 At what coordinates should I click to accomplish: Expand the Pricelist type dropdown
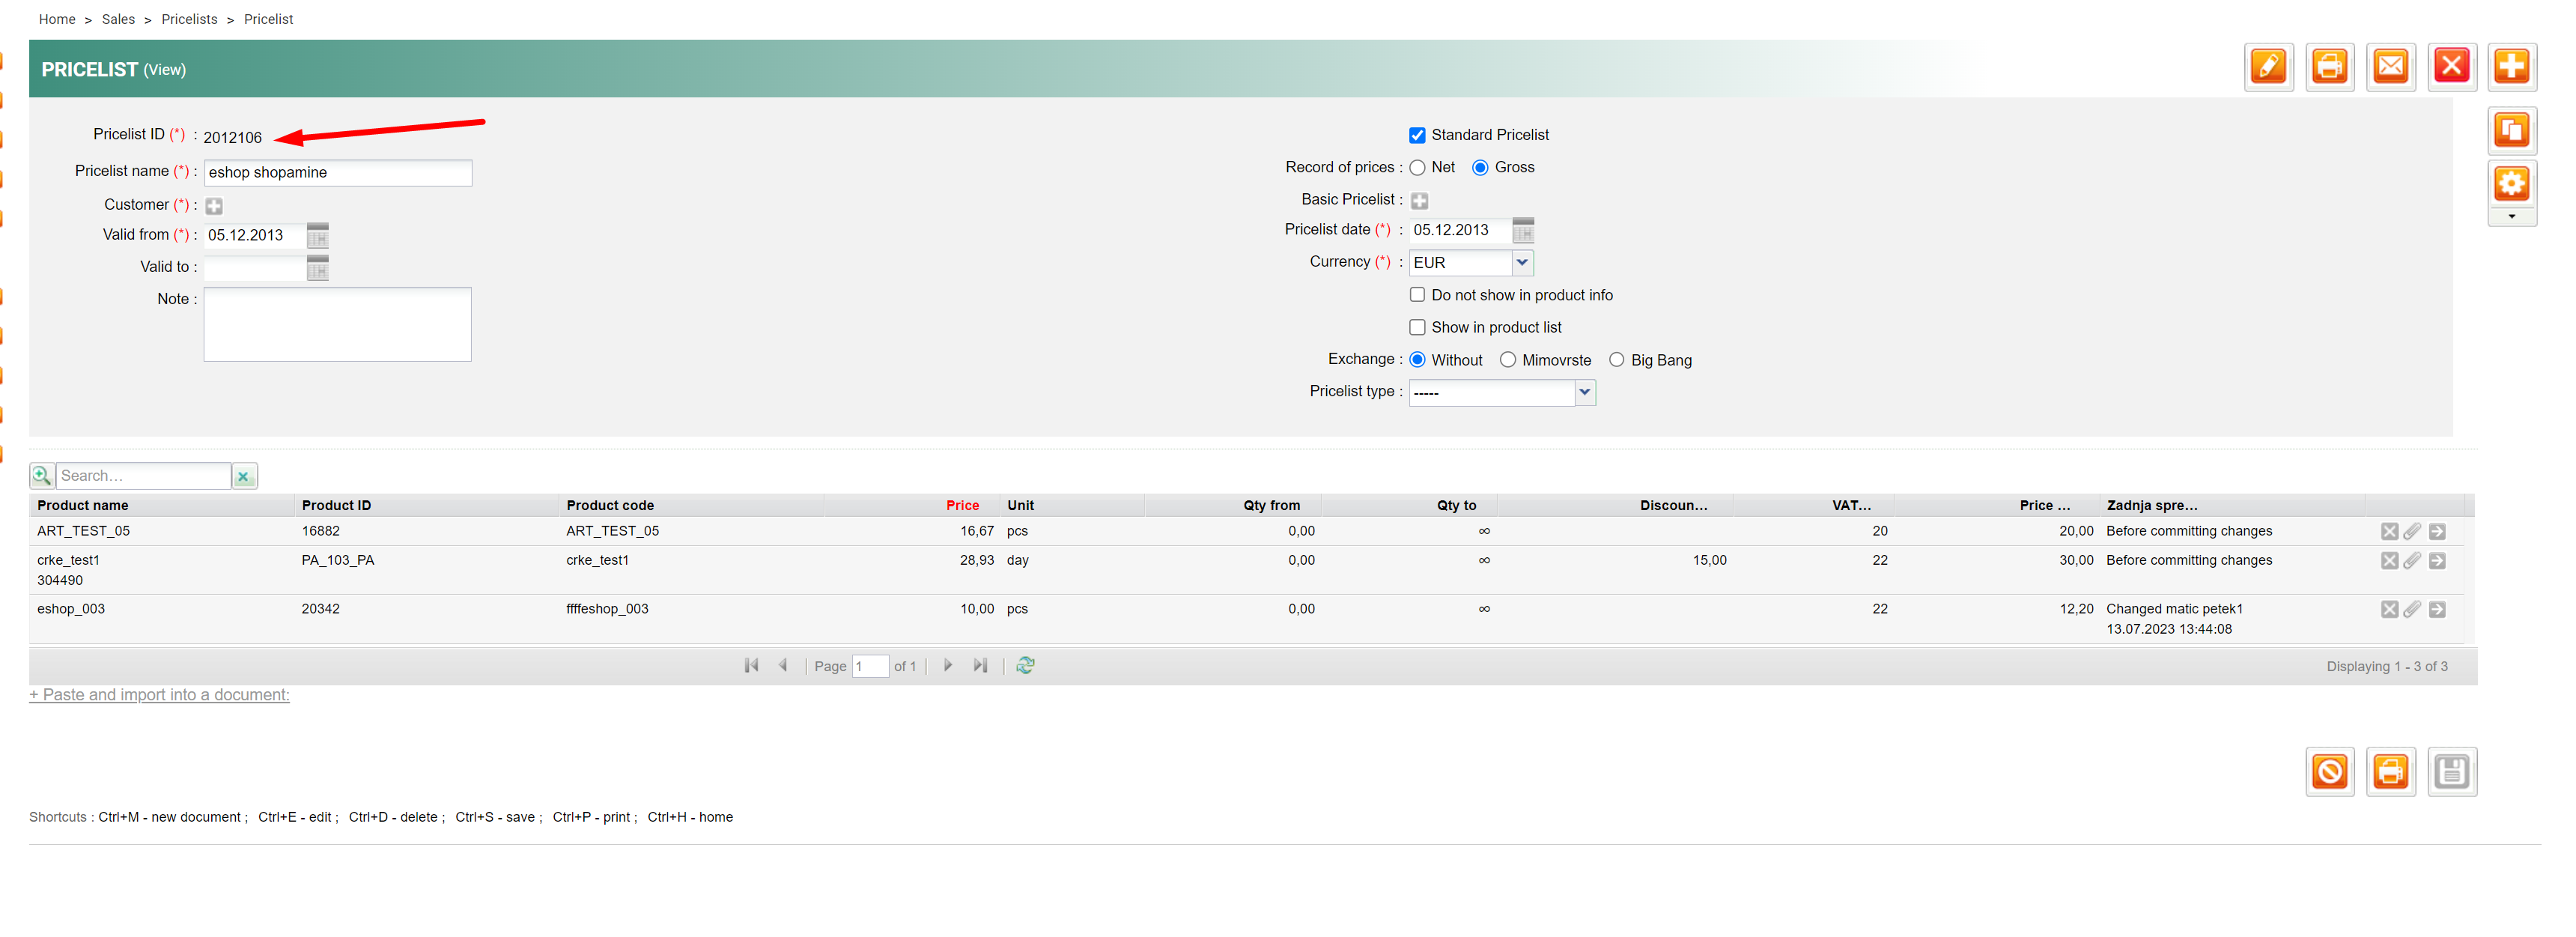point(1584,392)
